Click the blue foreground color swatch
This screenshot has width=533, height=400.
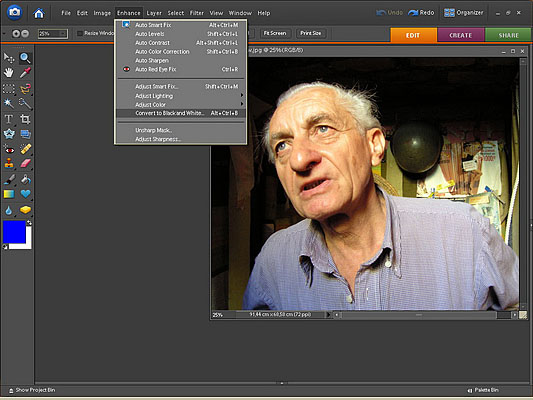pos(14,232)
